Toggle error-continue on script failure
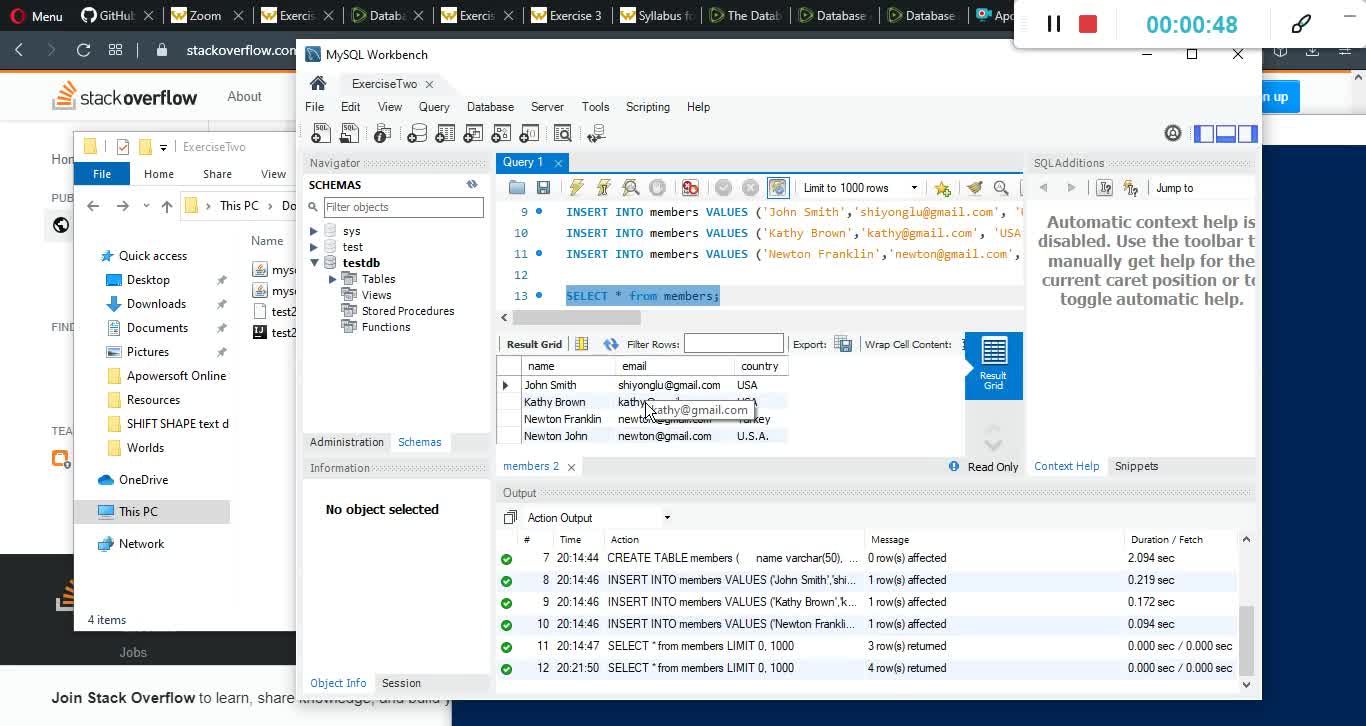 point(690,188)
